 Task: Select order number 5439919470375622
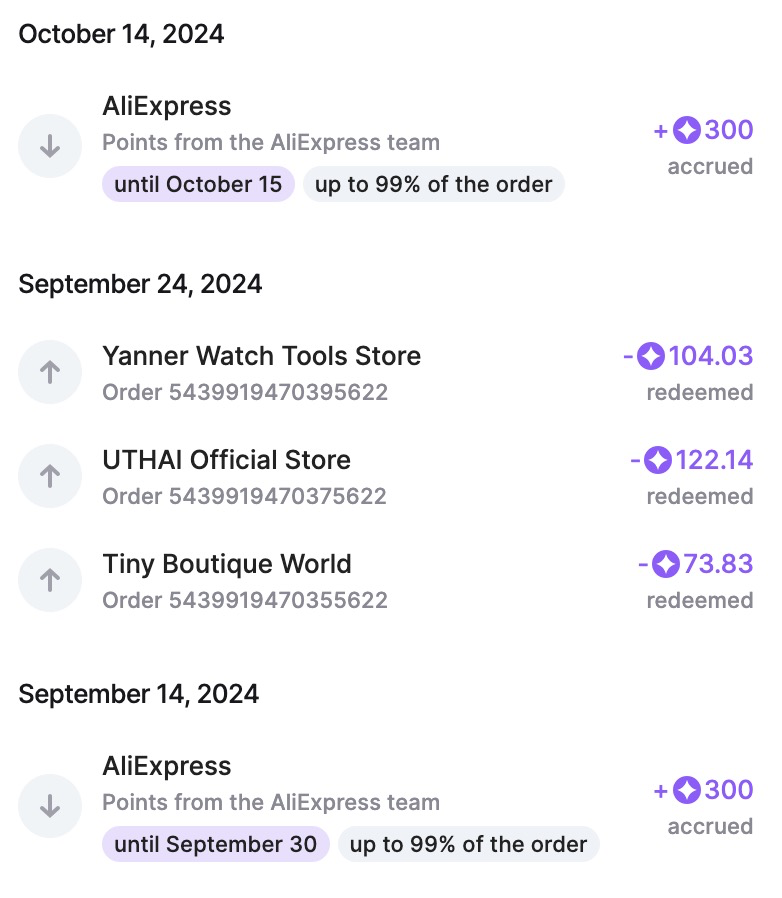[244, 497]
